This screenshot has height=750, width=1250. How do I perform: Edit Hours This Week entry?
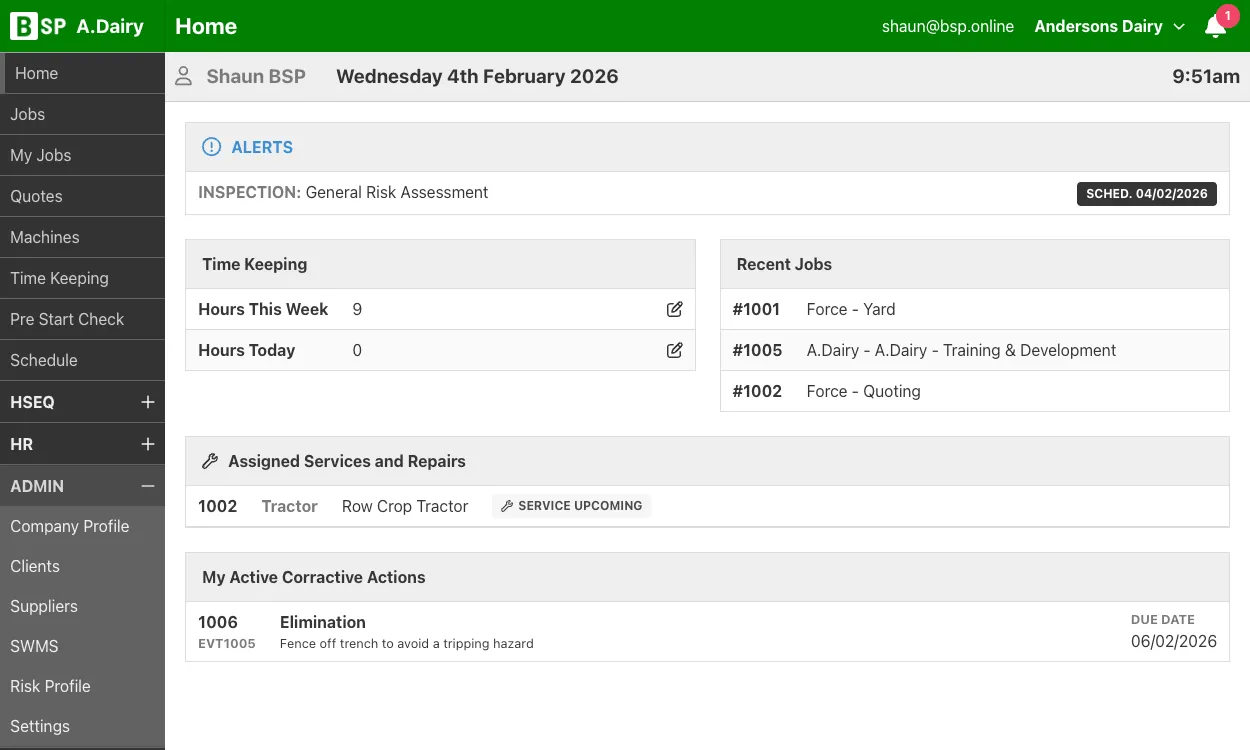click(675, 310)
